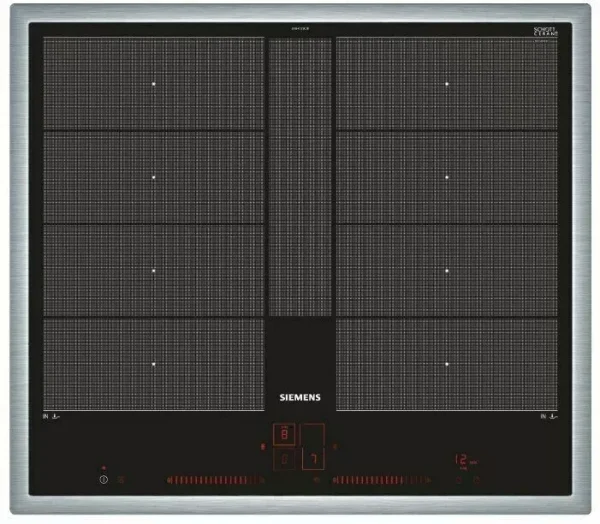Tap the SCHOTT CERAN logo in the corner
Screen dimensions: 600x524
[546, 31]
